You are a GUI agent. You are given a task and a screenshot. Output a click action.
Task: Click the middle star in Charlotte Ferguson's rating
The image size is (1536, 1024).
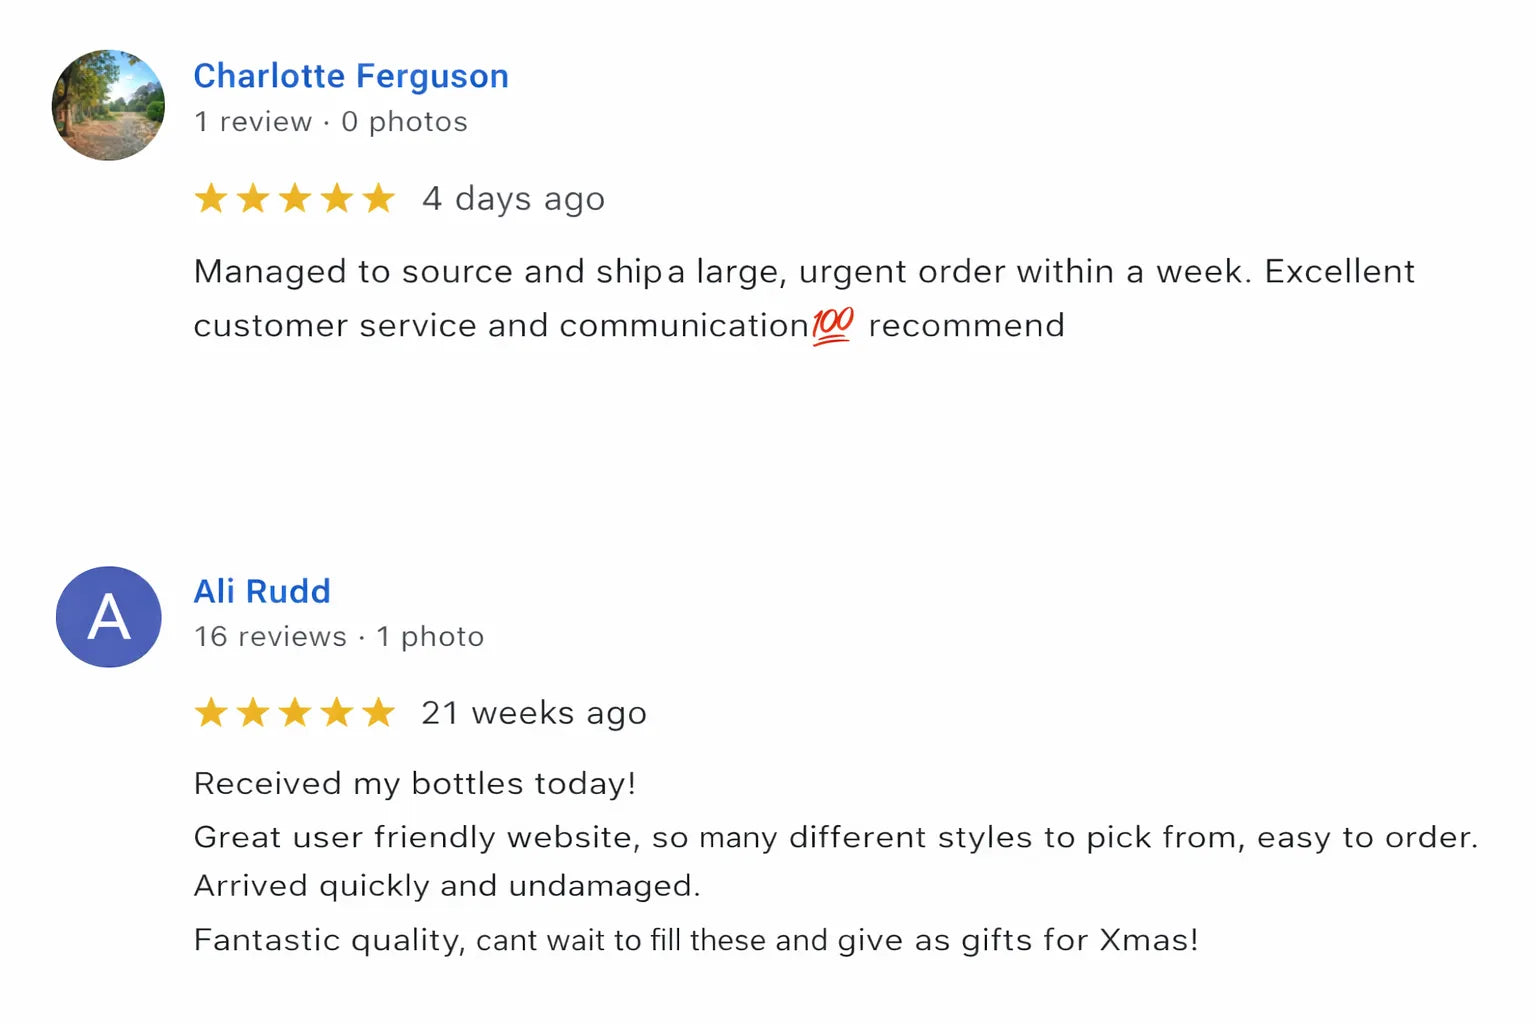[295, 198]
